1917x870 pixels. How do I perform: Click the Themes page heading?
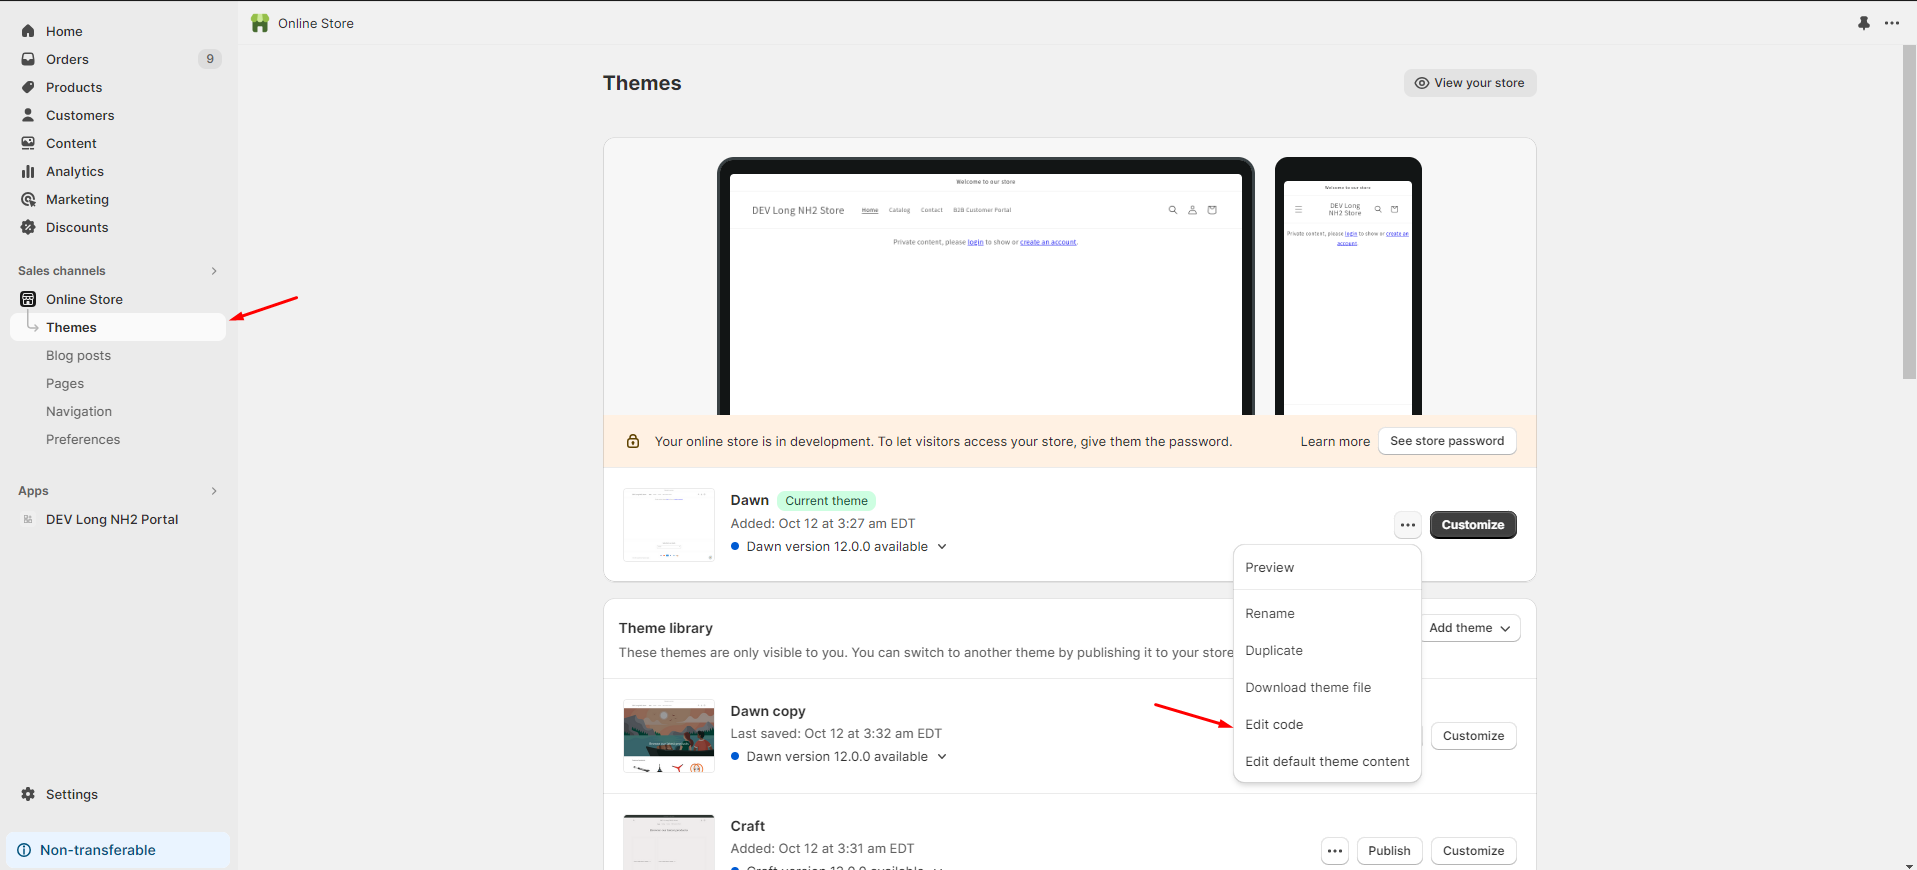click(x=642, y=83)
